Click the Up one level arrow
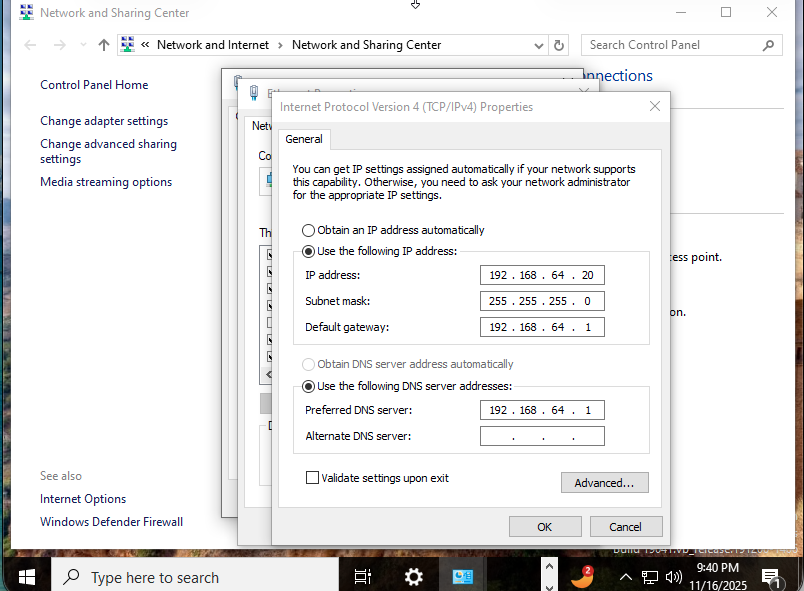The height and width of the screenshot is (591, 804). [103, 44]
